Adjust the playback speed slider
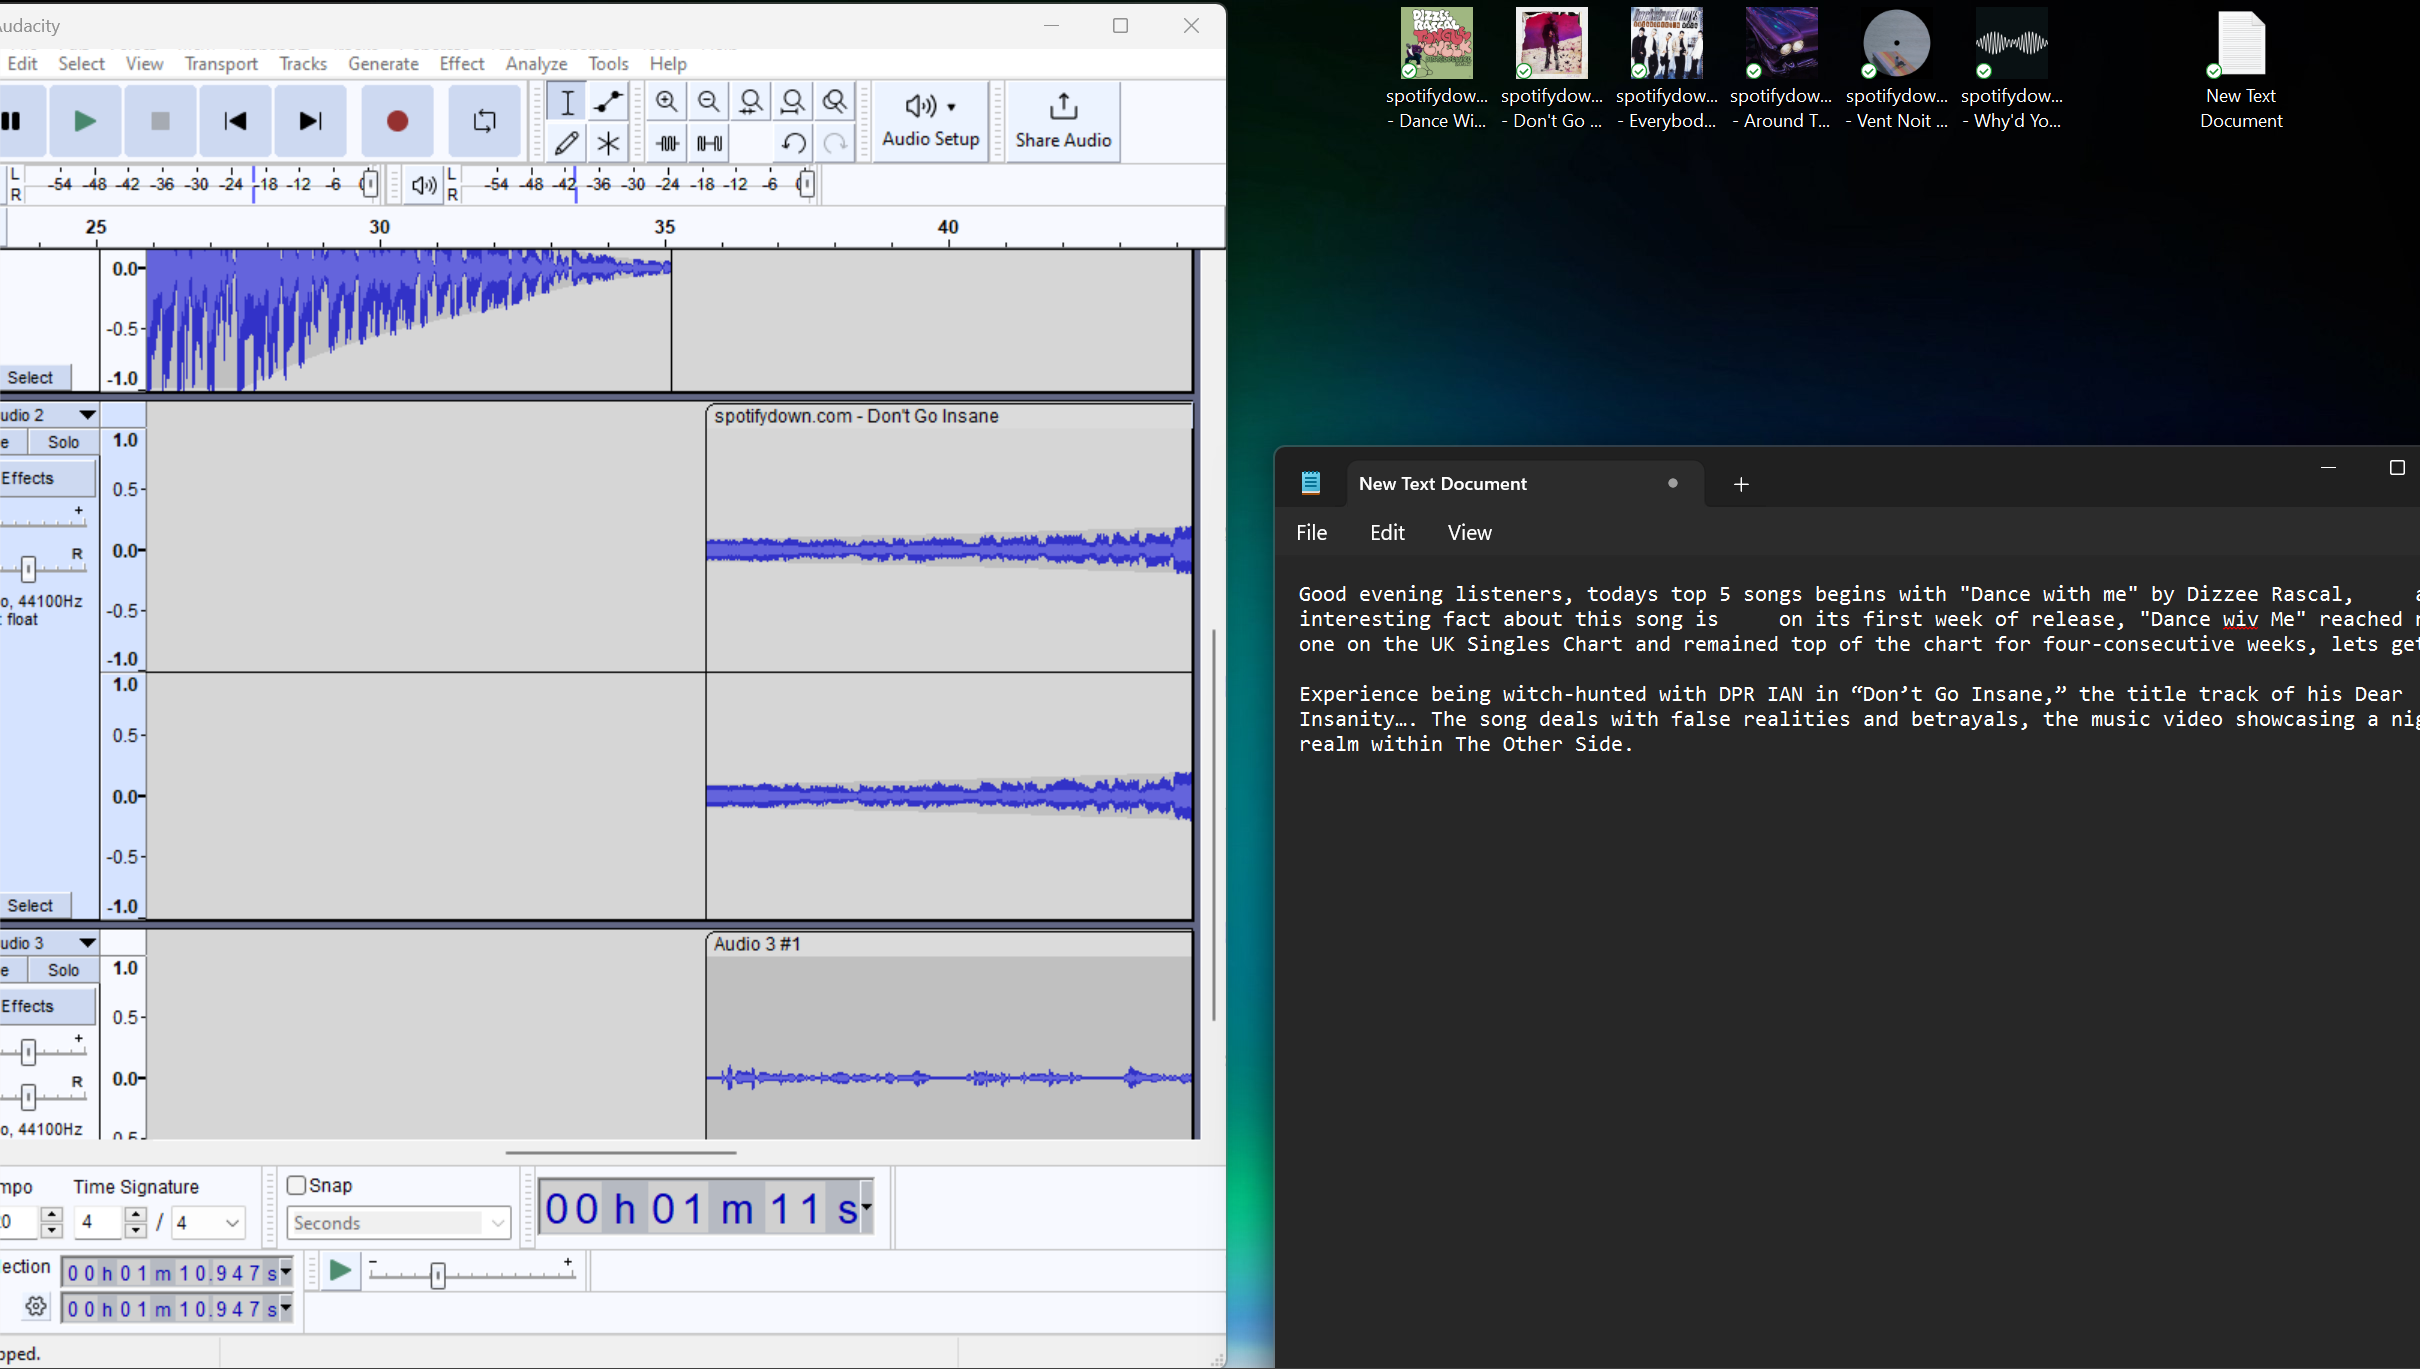 (x=437, y=1275)
